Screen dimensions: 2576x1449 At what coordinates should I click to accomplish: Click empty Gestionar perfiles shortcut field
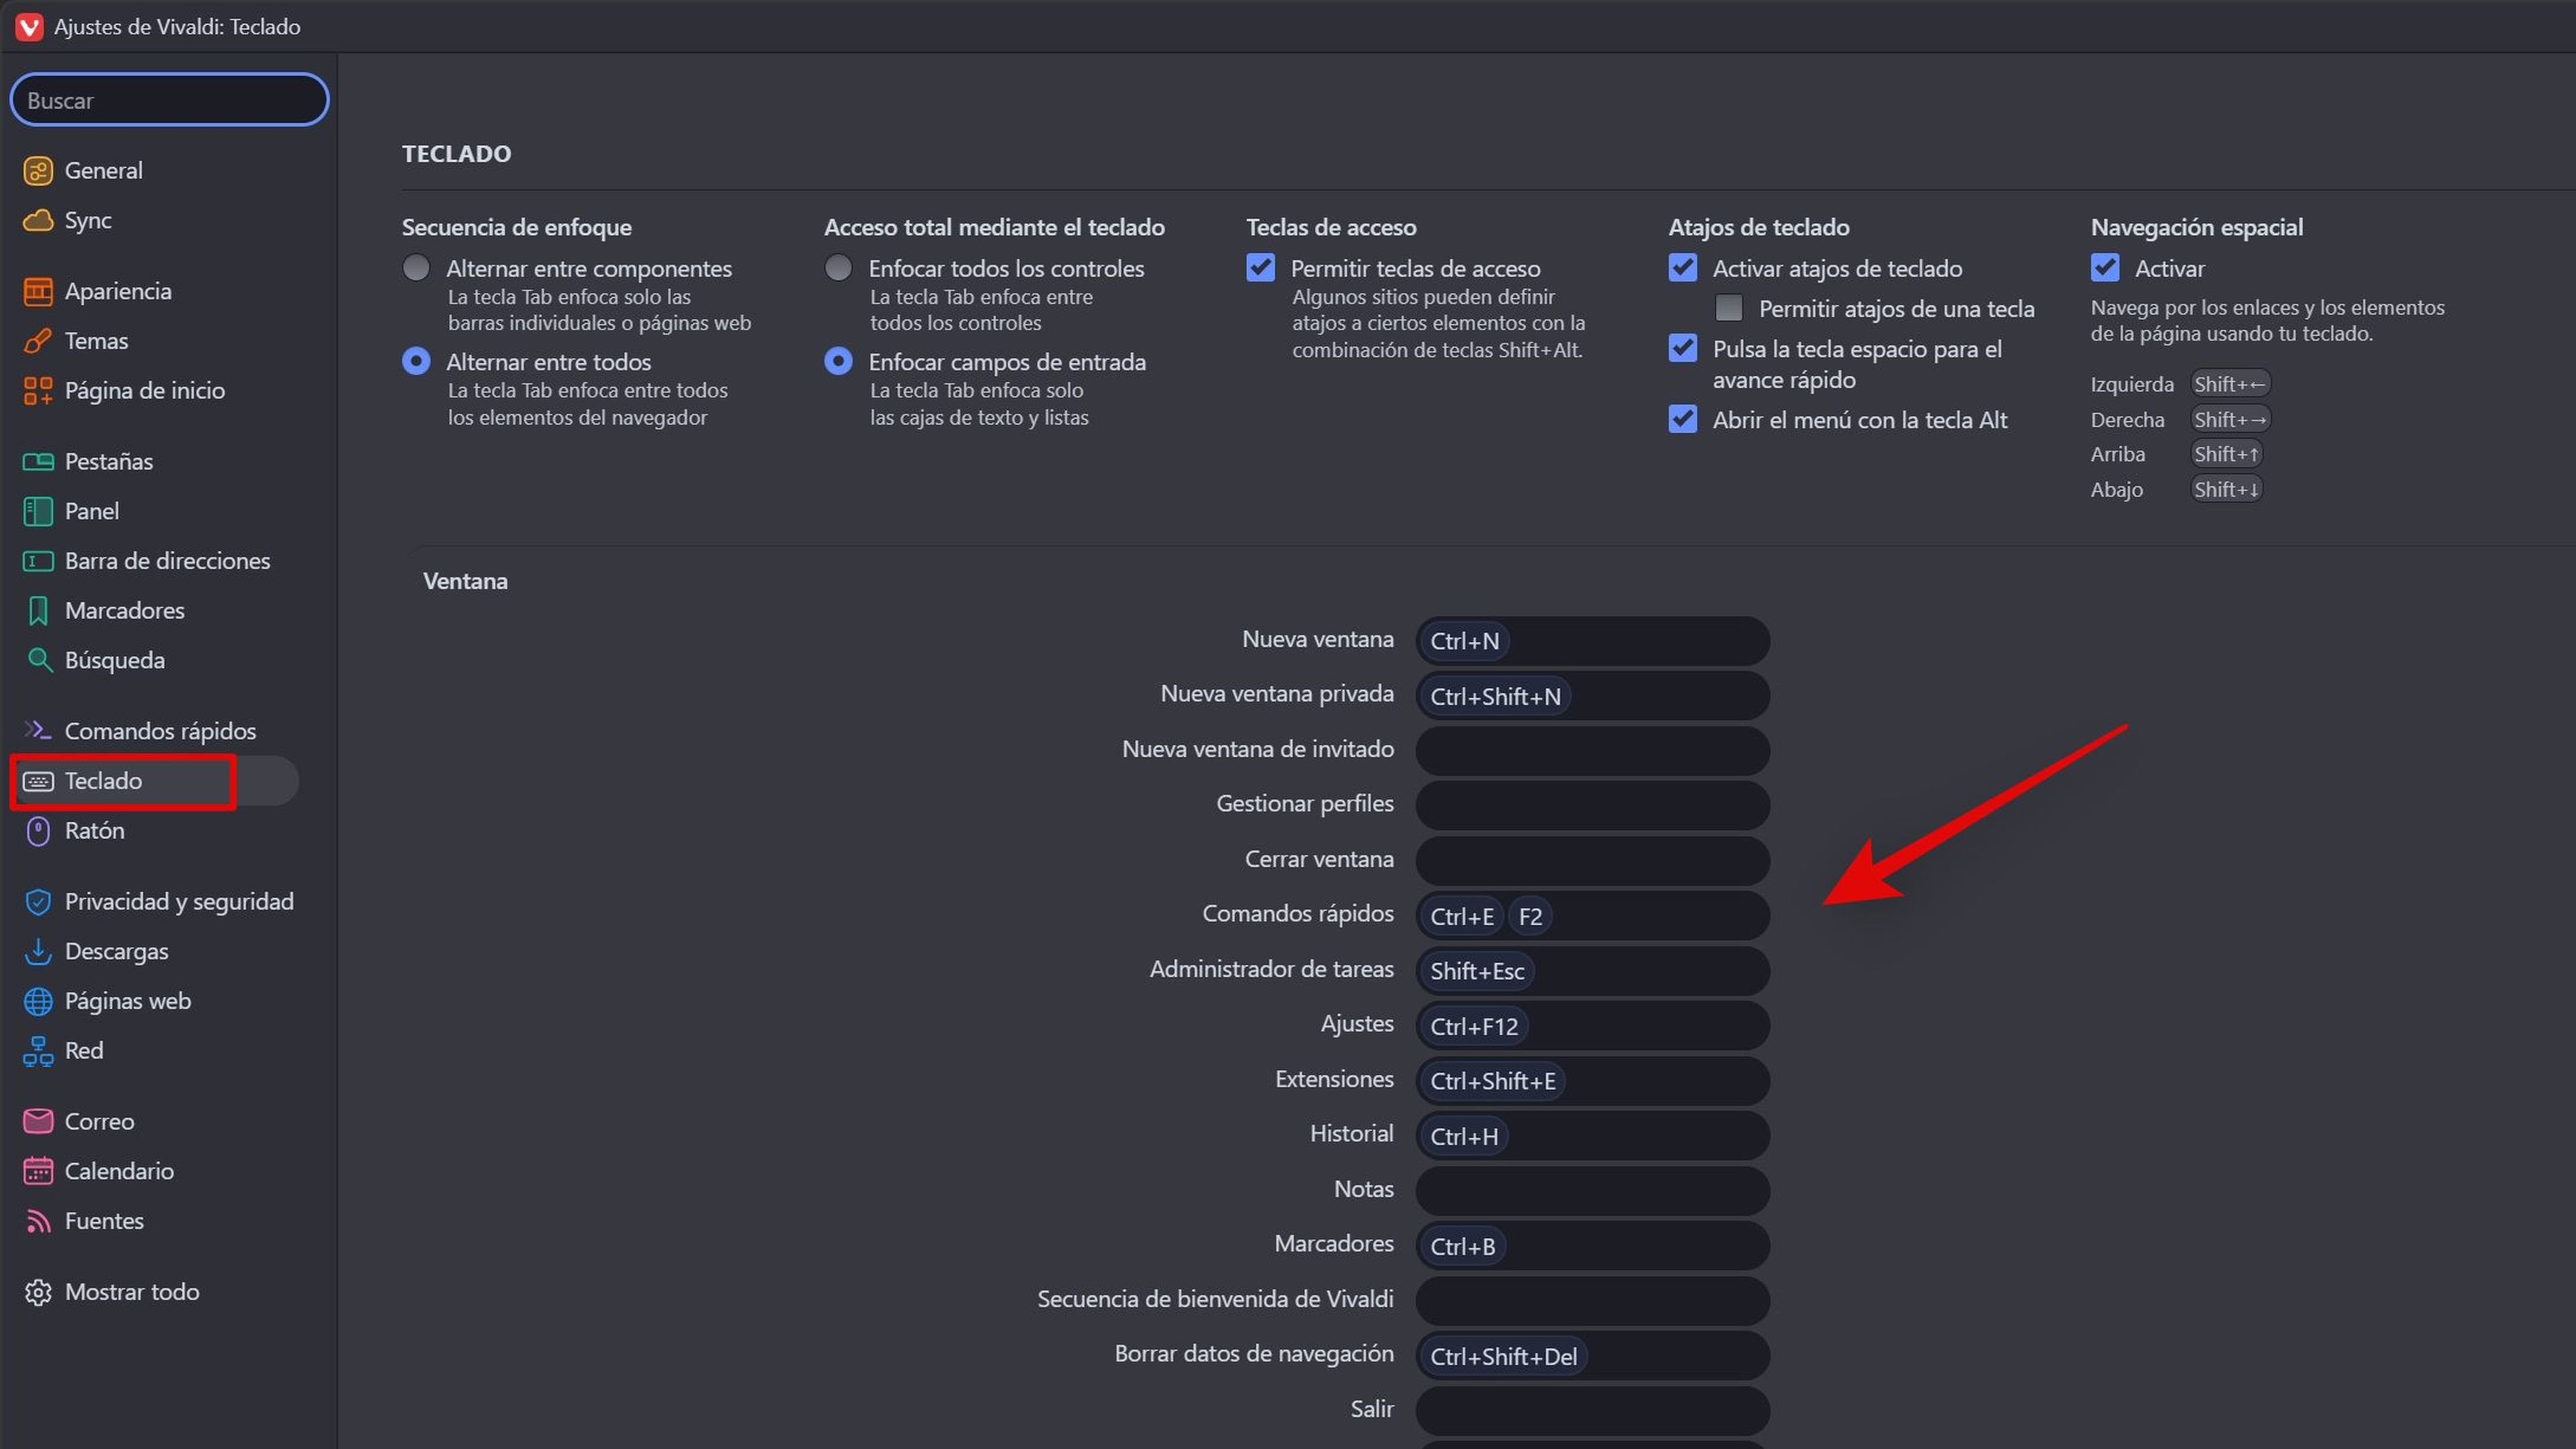coord(1593,806)
